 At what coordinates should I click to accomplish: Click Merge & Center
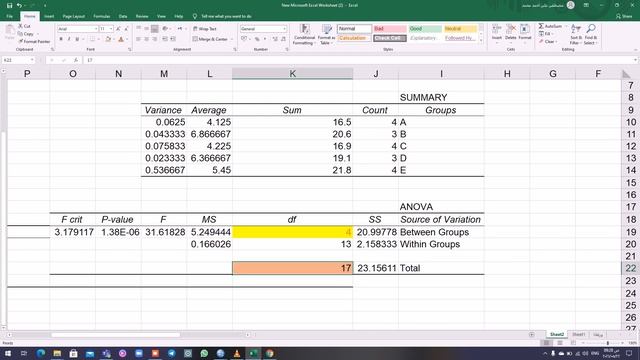point(210,39)
